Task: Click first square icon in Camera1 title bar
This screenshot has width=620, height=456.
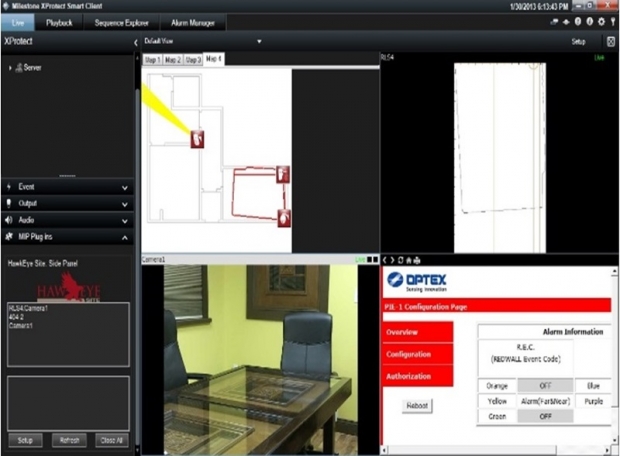Action: coord(369,259)
